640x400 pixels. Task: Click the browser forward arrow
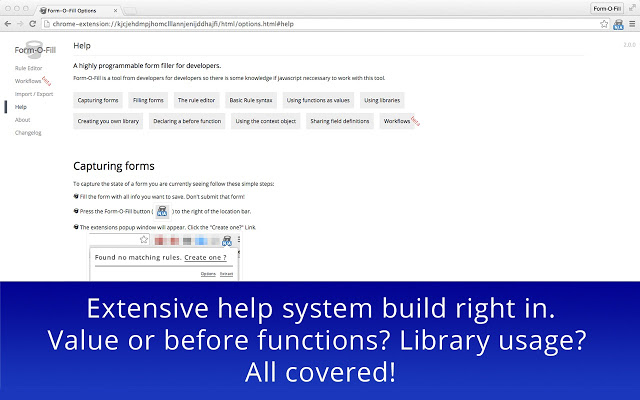20,24
